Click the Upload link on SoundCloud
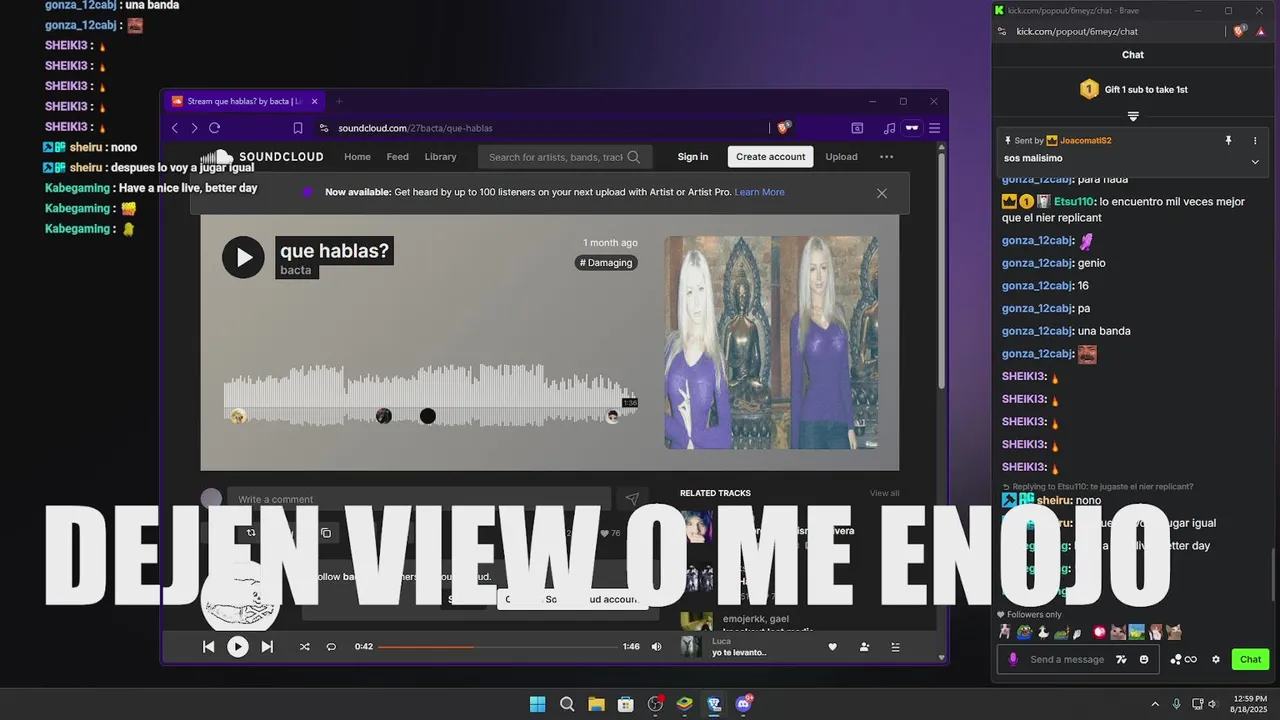Screen dimensions: 1280x720 [x=841, y=157]
